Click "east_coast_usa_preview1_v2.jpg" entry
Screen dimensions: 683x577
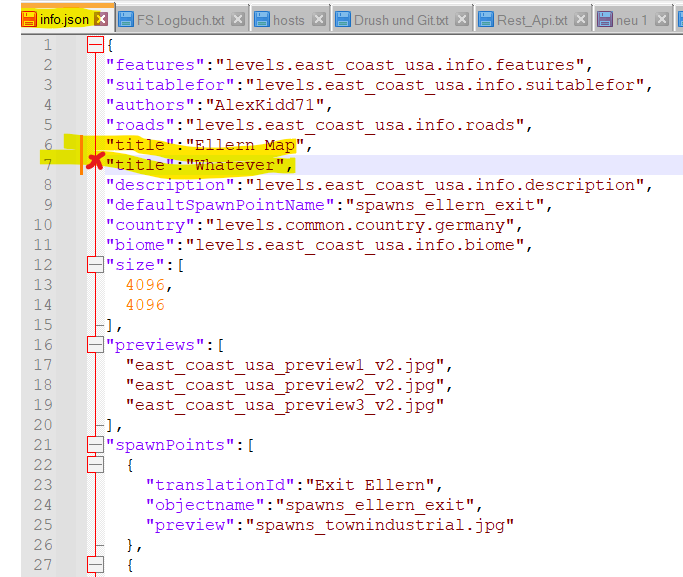(x=285, y=365)
